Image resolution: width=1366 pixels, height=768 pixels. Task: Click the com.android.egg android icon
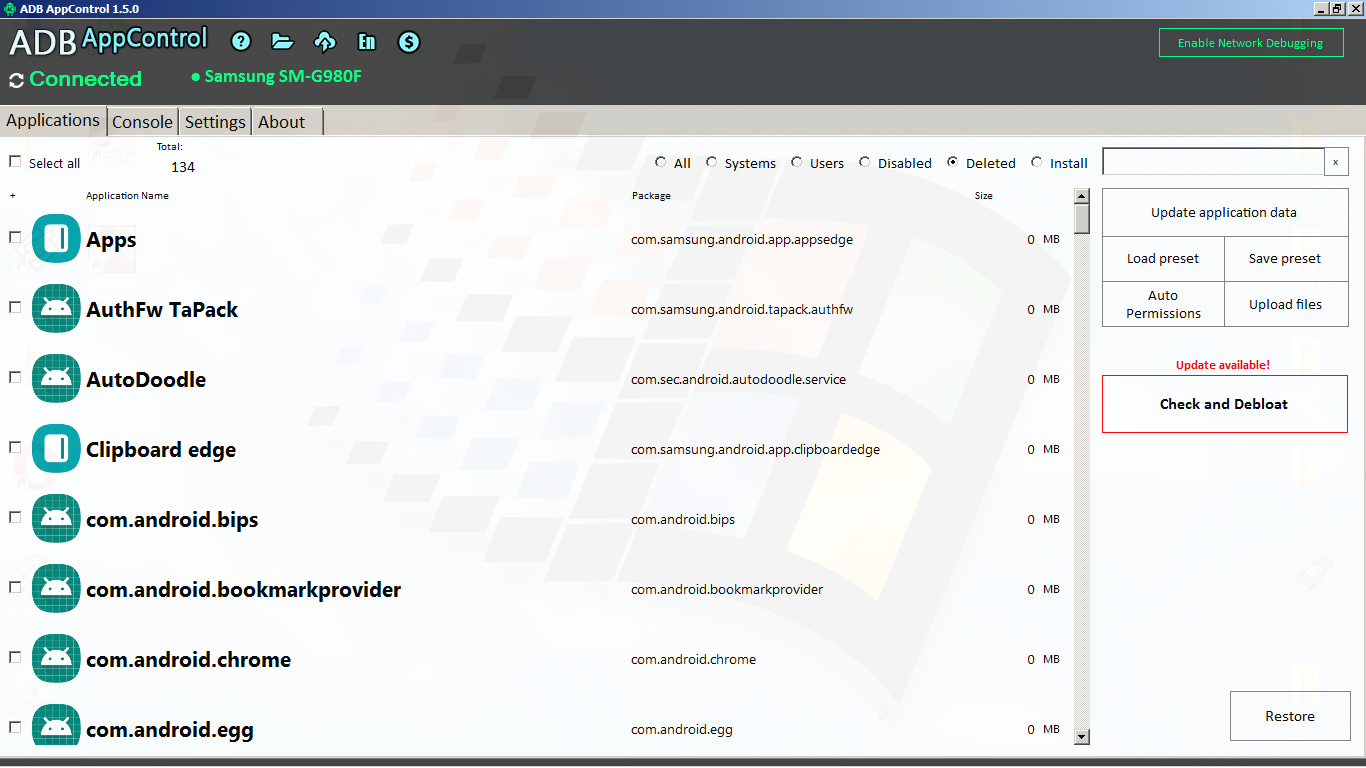(x=56, y=724)
